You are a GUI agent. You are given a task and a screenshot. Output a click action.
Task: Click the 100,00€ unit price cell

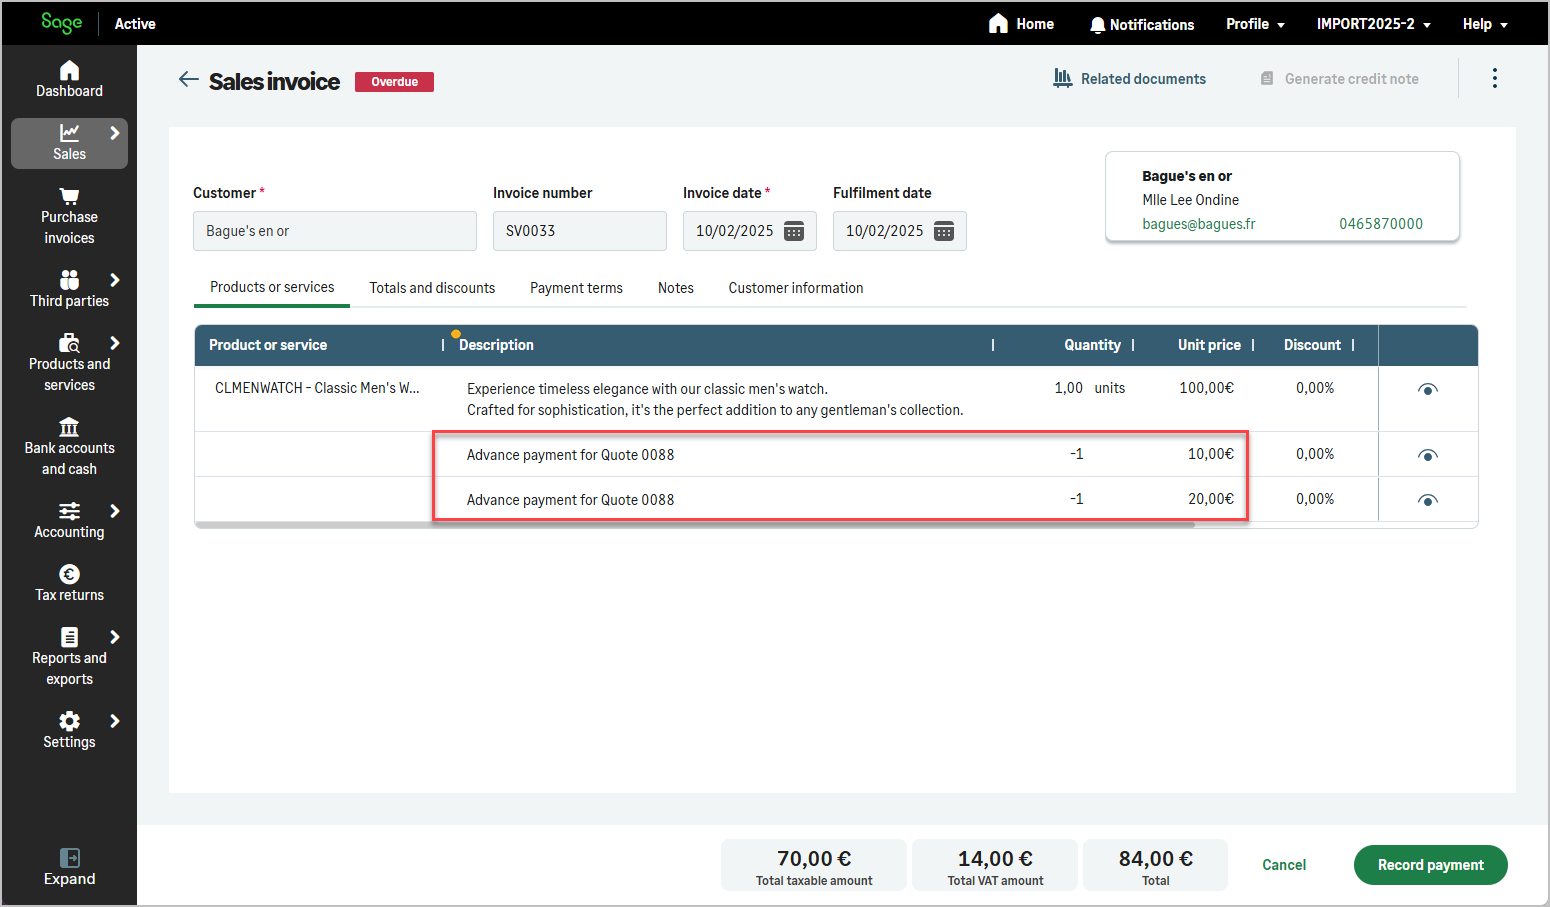tap(1206, 388)
